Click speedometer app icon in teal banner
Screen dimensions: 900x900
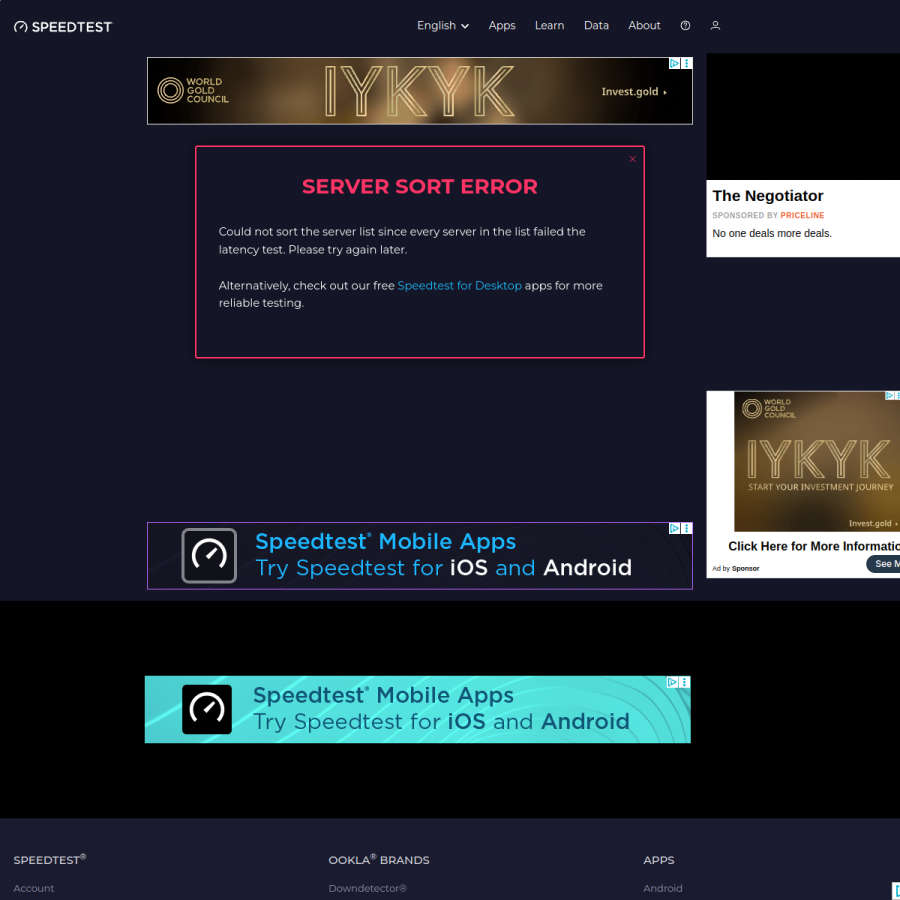tap(207, 709)
